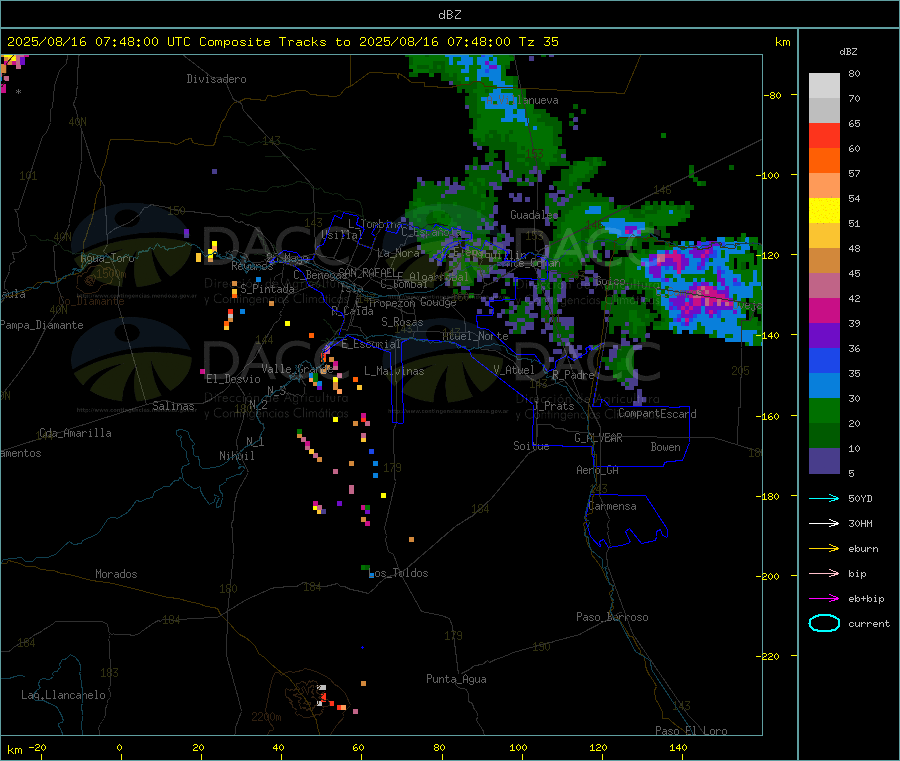
Task: Click the orange 60 dBZ legend swatch
Action: pyautogui.click(x=824, y=161)
